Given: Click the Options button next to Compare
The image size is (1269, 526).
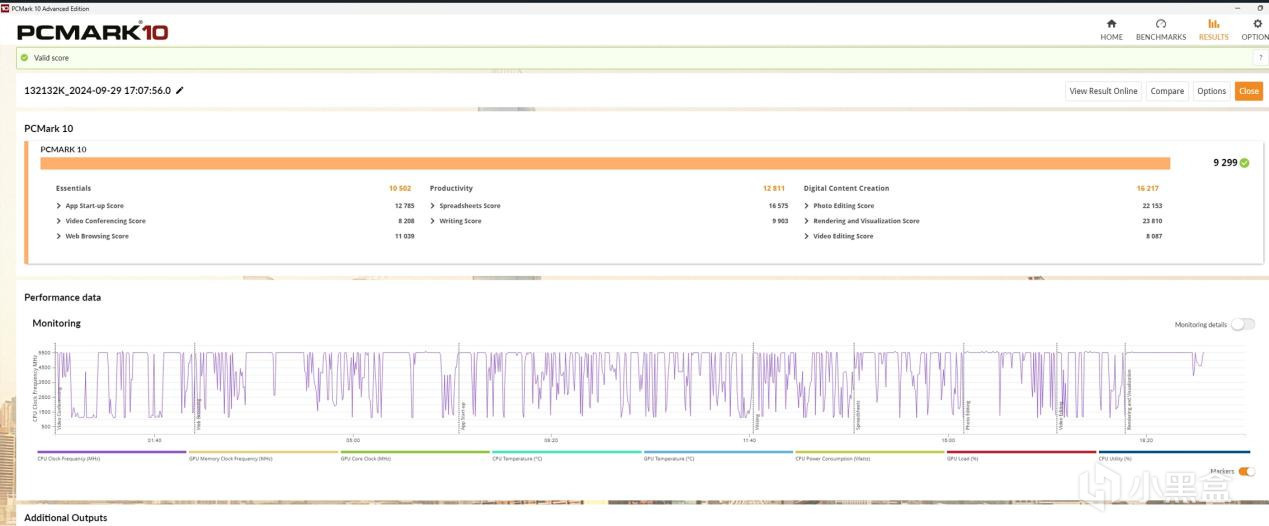Looking at the screenshot, I should (1211, 91).
